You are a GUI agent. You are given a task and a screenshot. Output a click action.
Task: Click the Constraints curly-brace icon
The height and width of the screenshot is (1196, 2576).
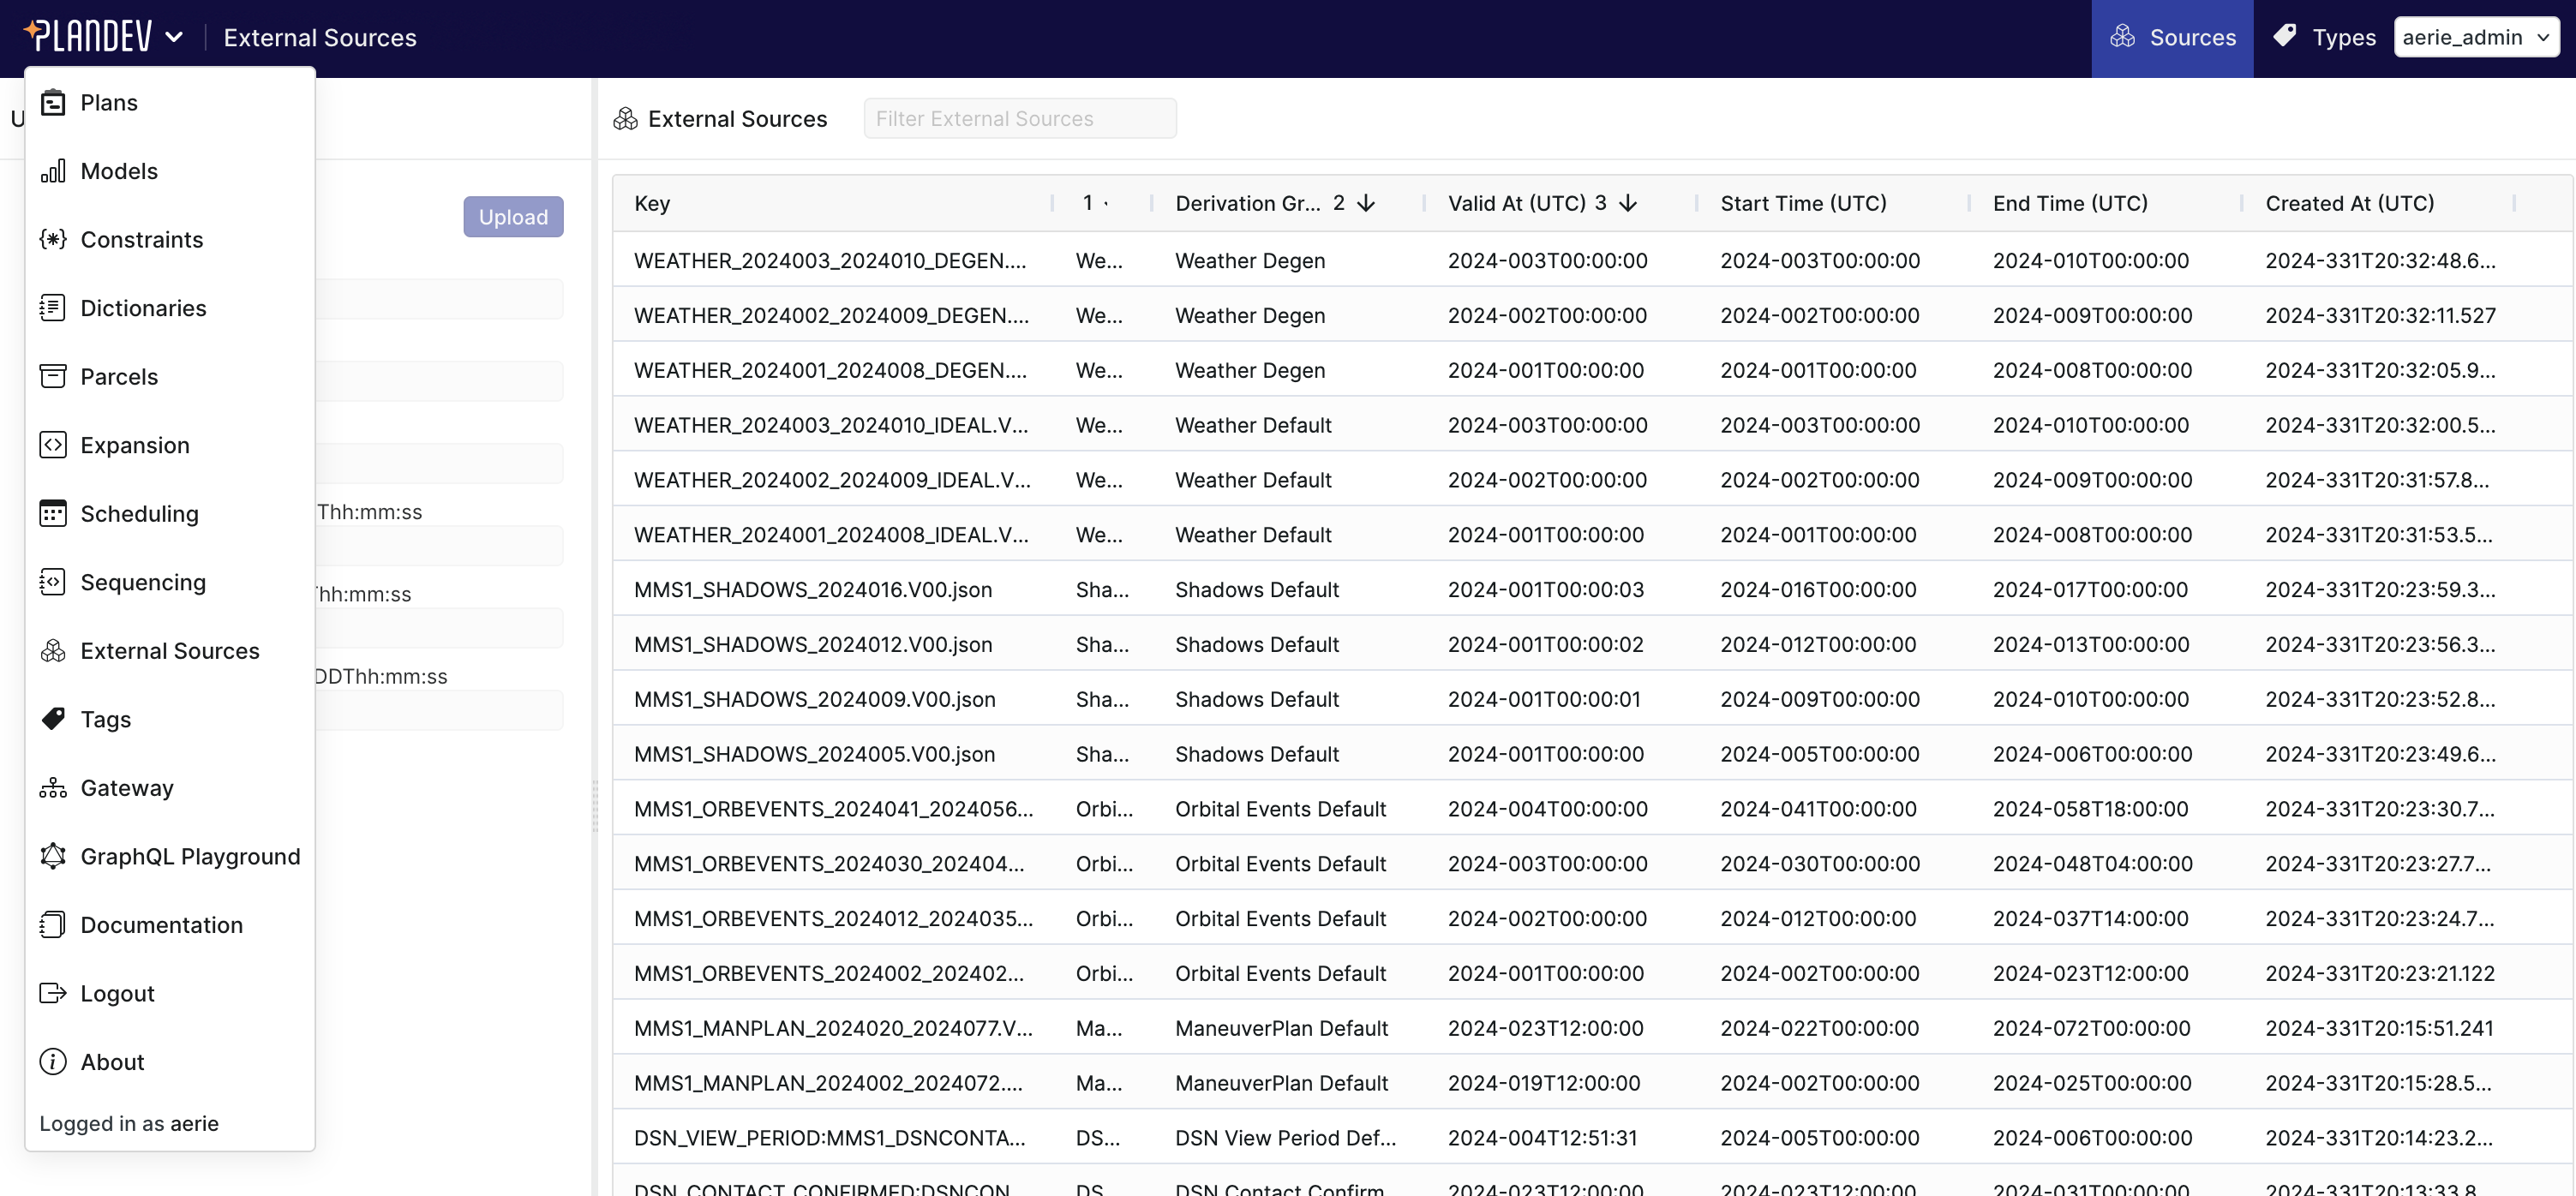pos(53,240)
